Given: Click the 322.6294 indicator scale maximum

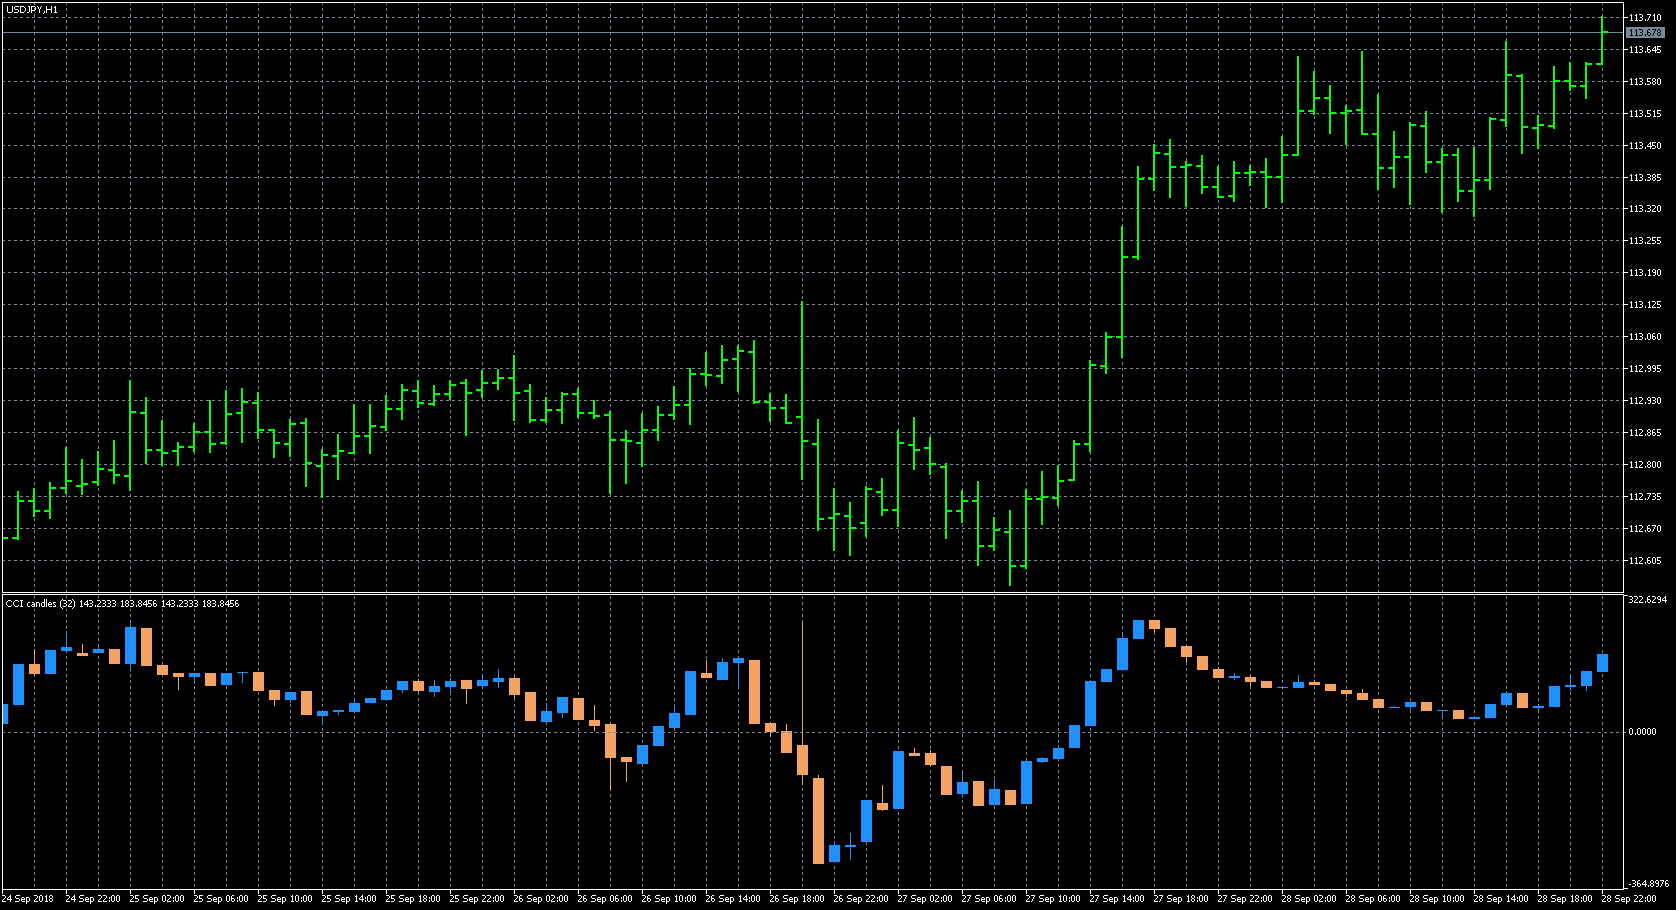Looking at the screenshot, I should tap(1648, 600).
